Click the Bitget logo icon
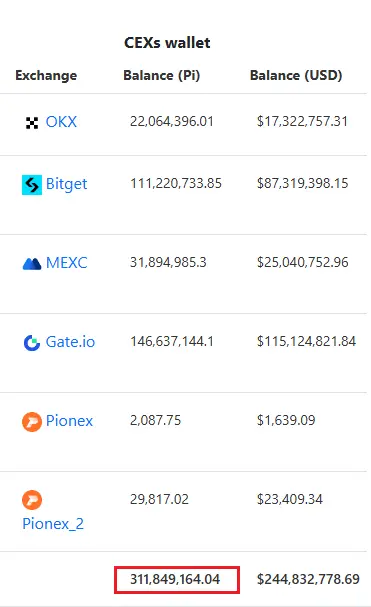 pos(32,185)
